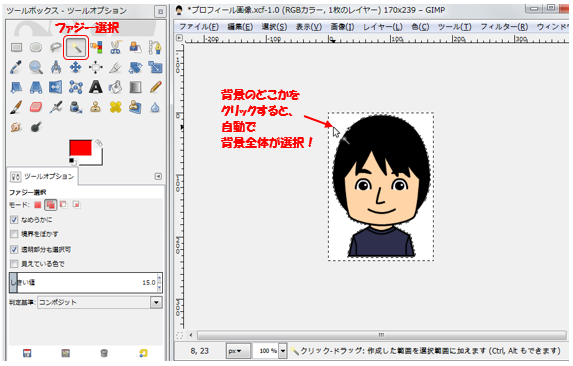
Task: Select the Pencil tool
Action: (x=155, y=87)
